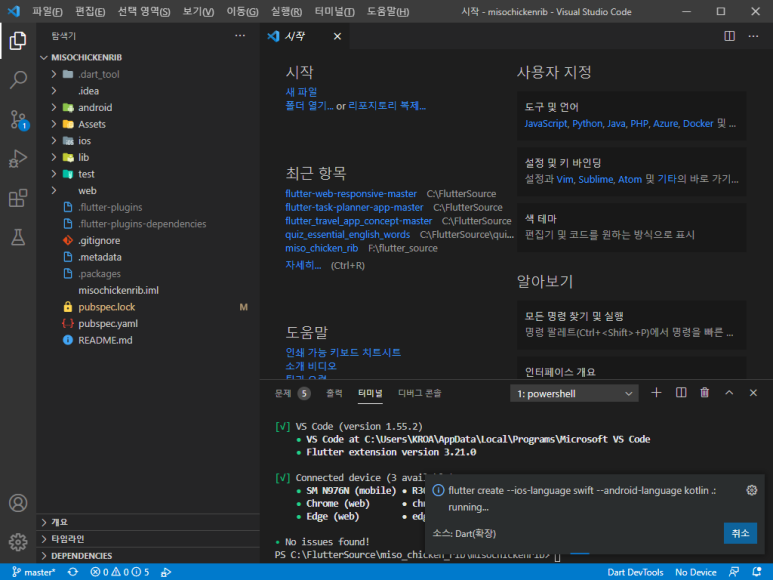
Task: Kill terminal with trash icon
Action: (x=704, y=393)
